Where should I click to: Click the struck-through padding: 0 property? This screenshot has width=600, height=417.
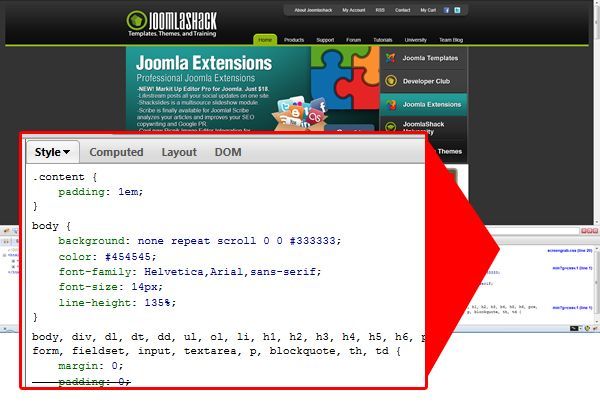click(94, 381)
